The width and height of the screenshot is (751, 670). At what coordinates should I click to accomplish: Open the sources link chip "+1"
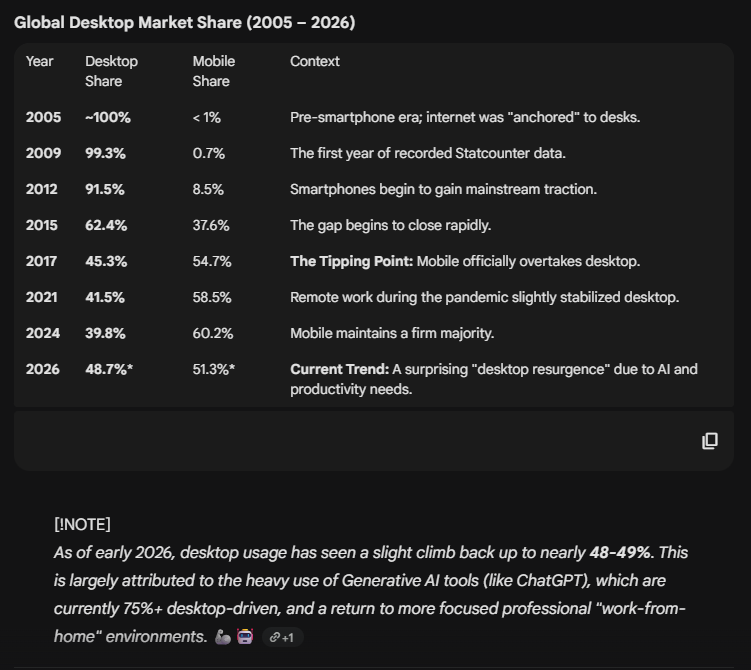tap(282, 637)
